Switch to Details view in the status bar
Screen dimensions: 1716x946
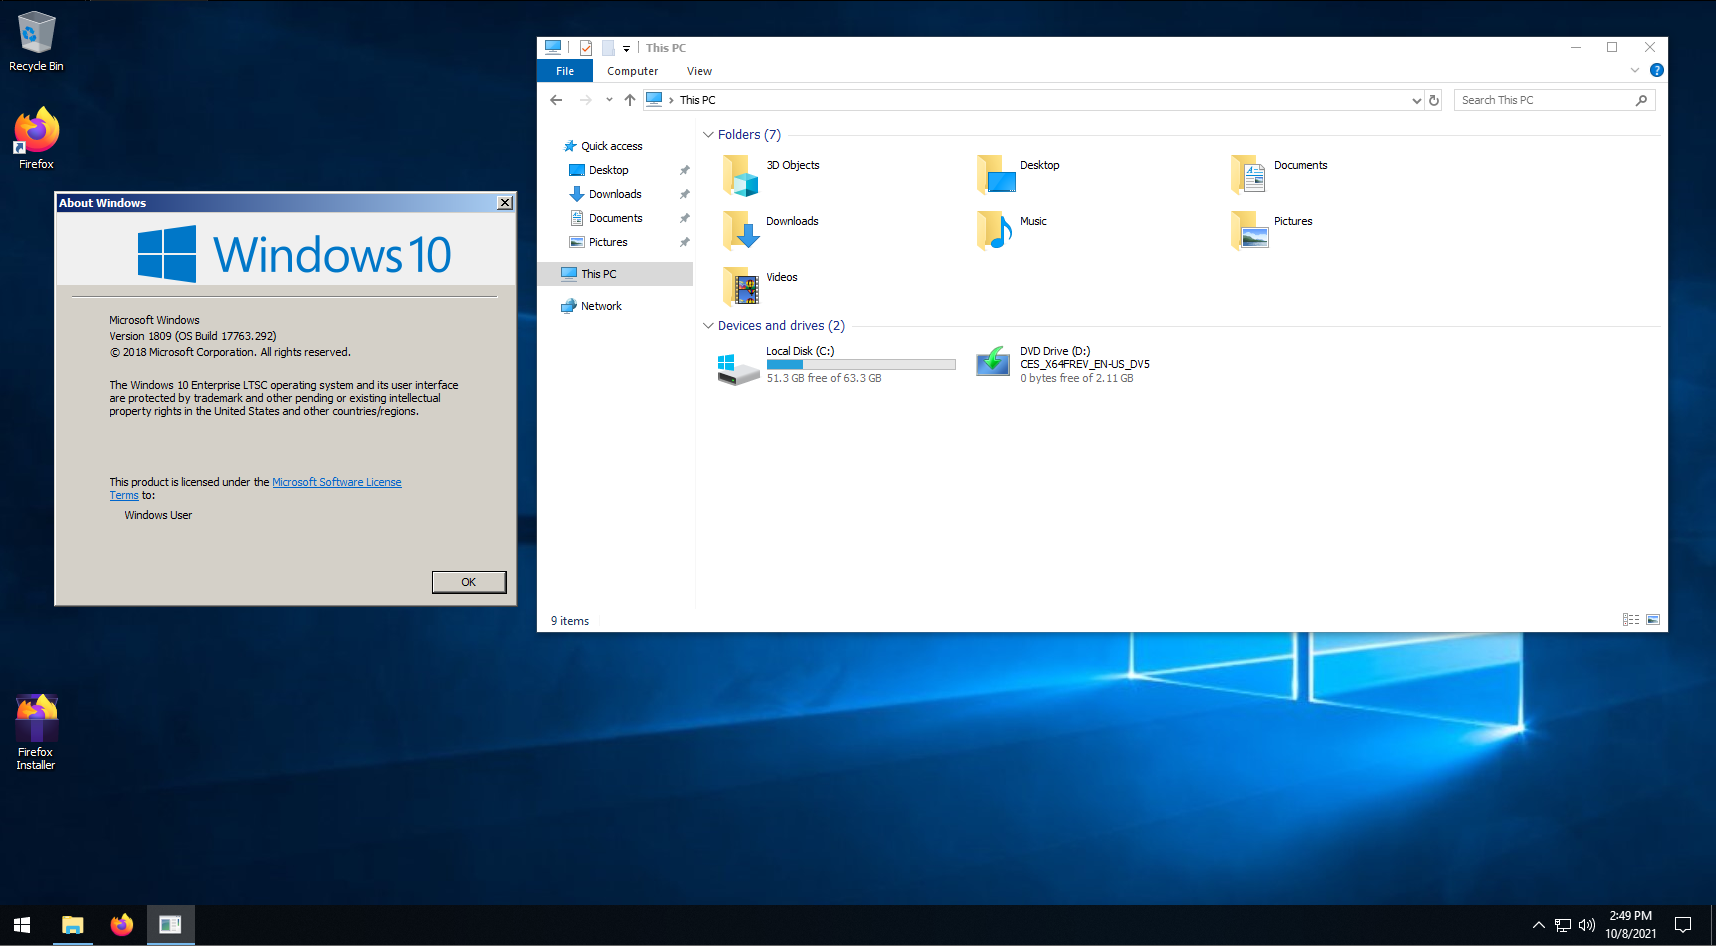coord(1631,619)
